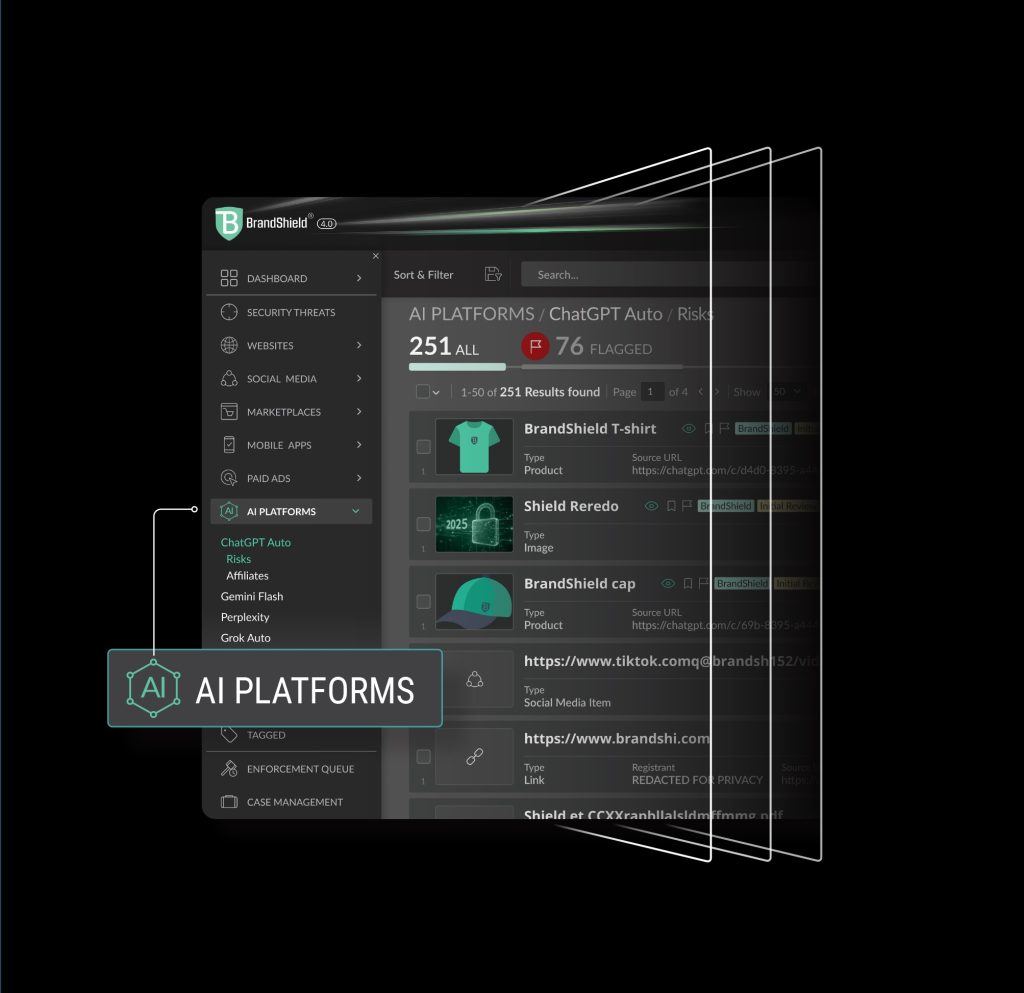Click the Social Media icon in sidebar
Image resolution: width=1024 pixels, height=993 pixels.
click(x=229, y=379)
